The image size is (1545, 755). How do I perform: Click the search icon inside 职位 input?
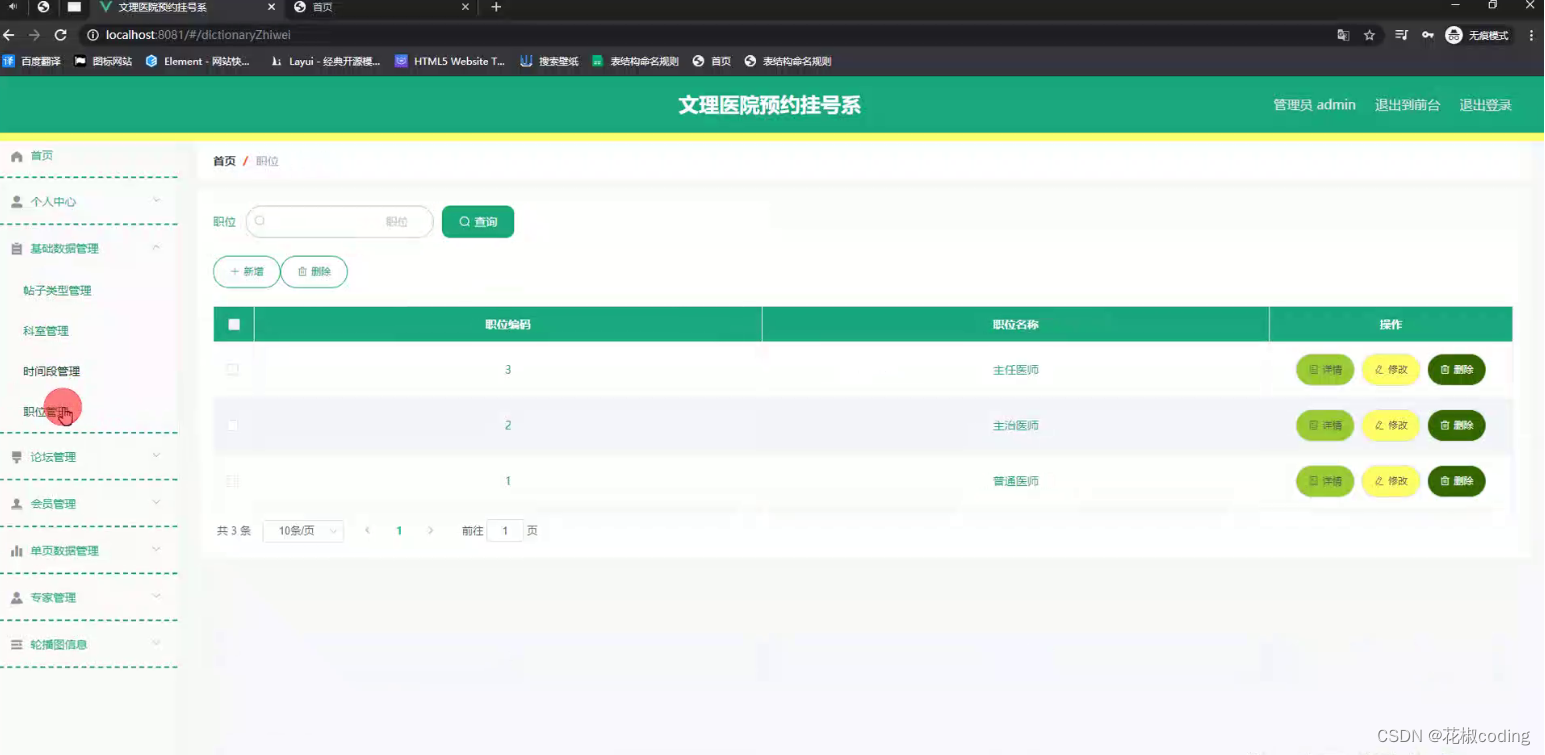coord(260,221)
